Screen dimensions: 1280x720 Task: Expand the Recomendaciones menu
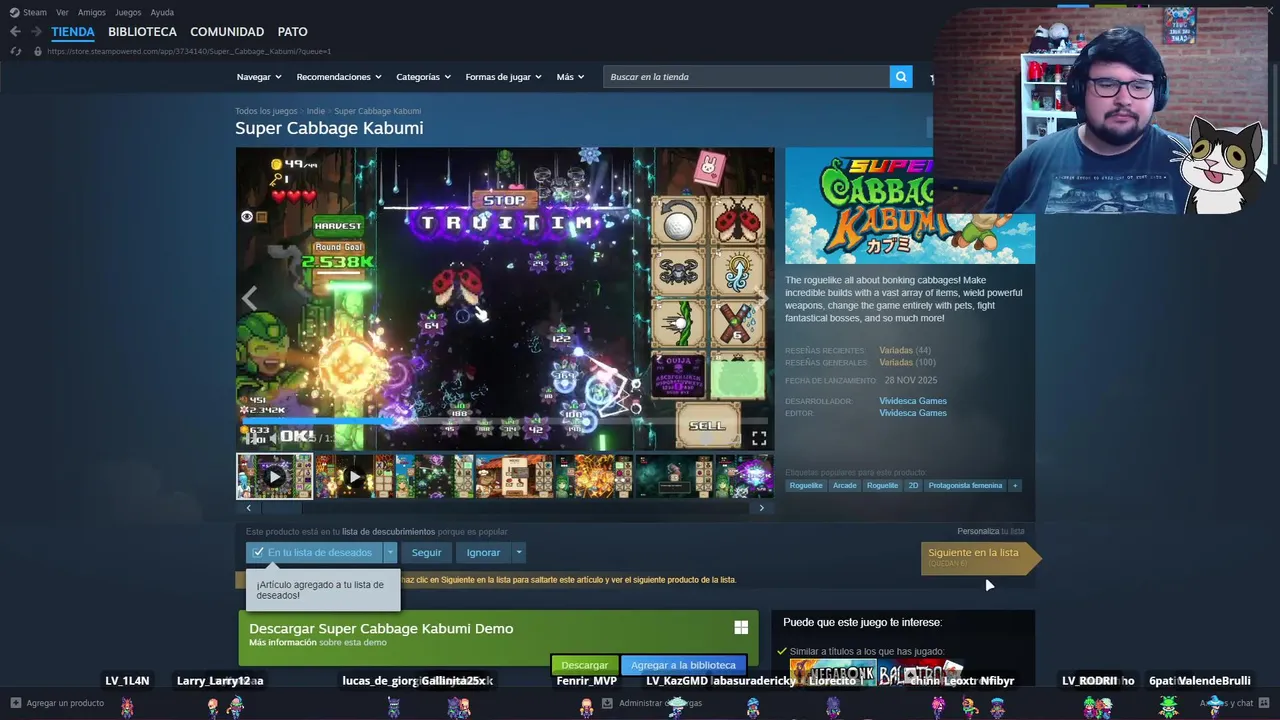[x=339, y=77]
